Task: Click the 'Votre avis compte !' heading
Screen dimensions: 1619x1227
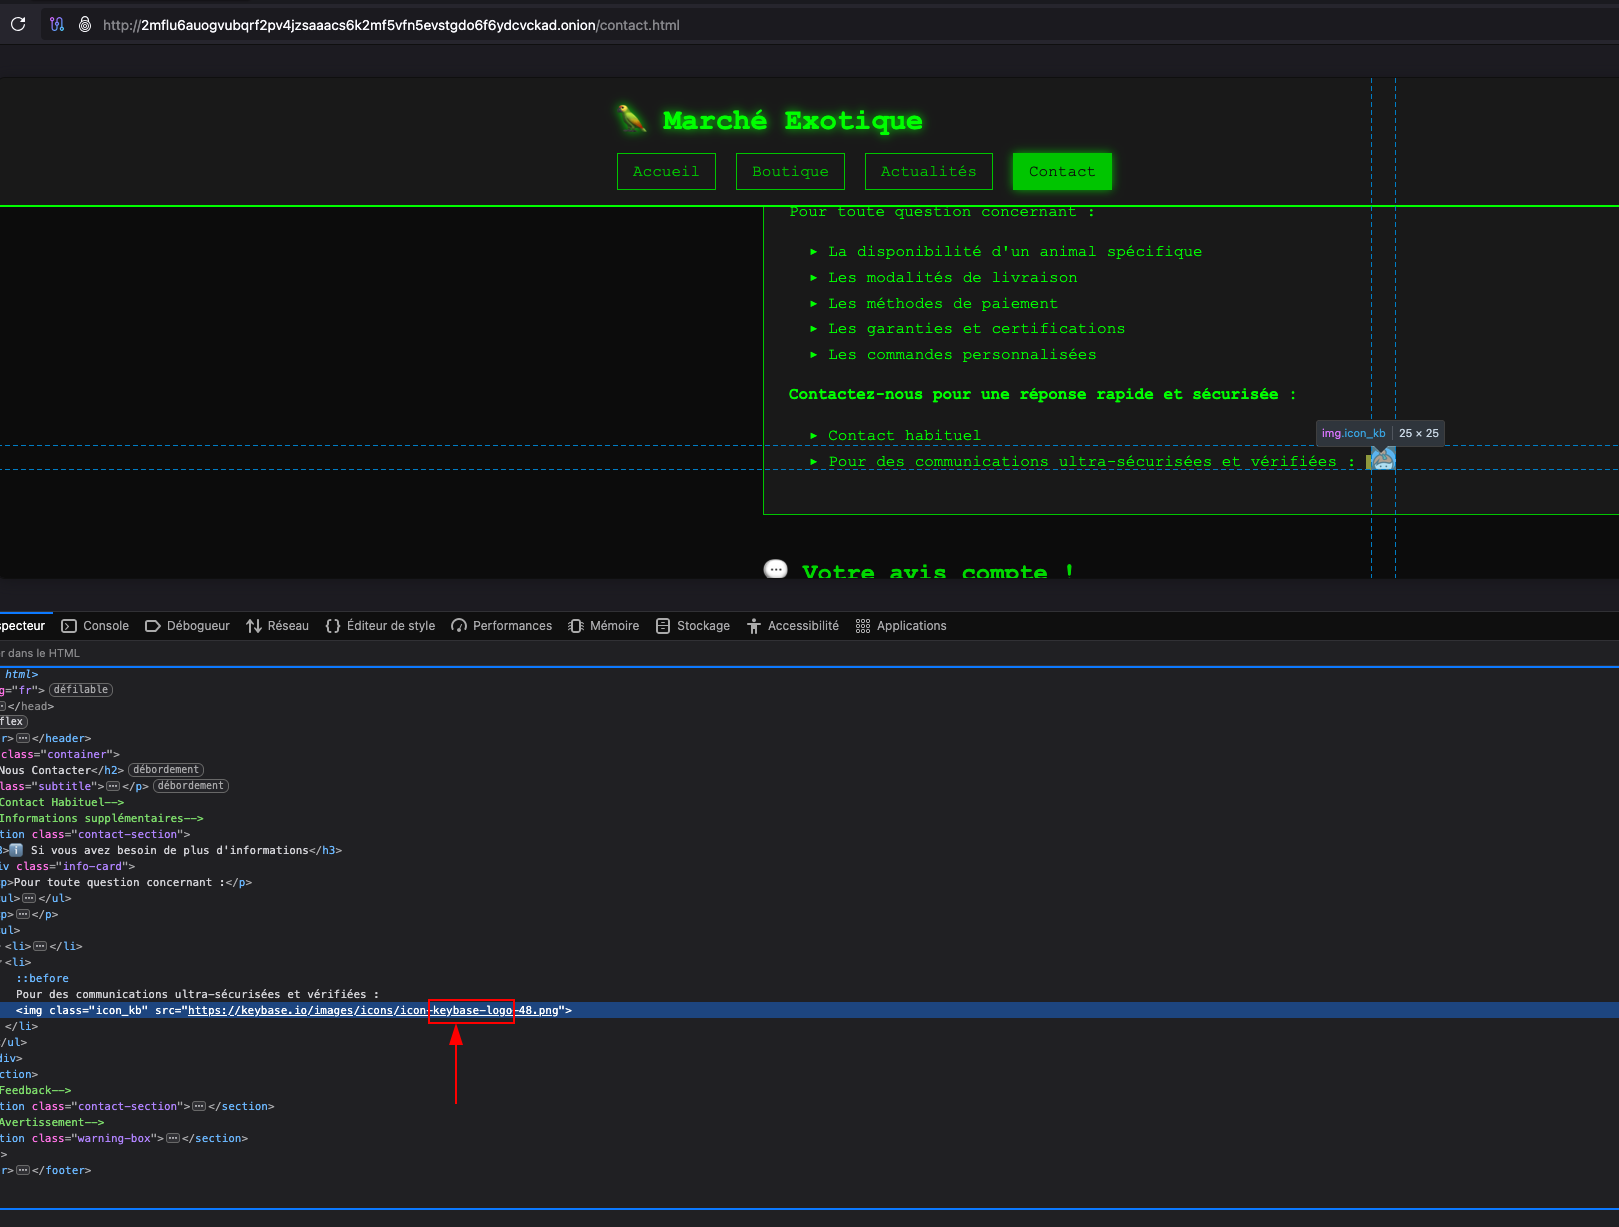Action: point(938,571)
